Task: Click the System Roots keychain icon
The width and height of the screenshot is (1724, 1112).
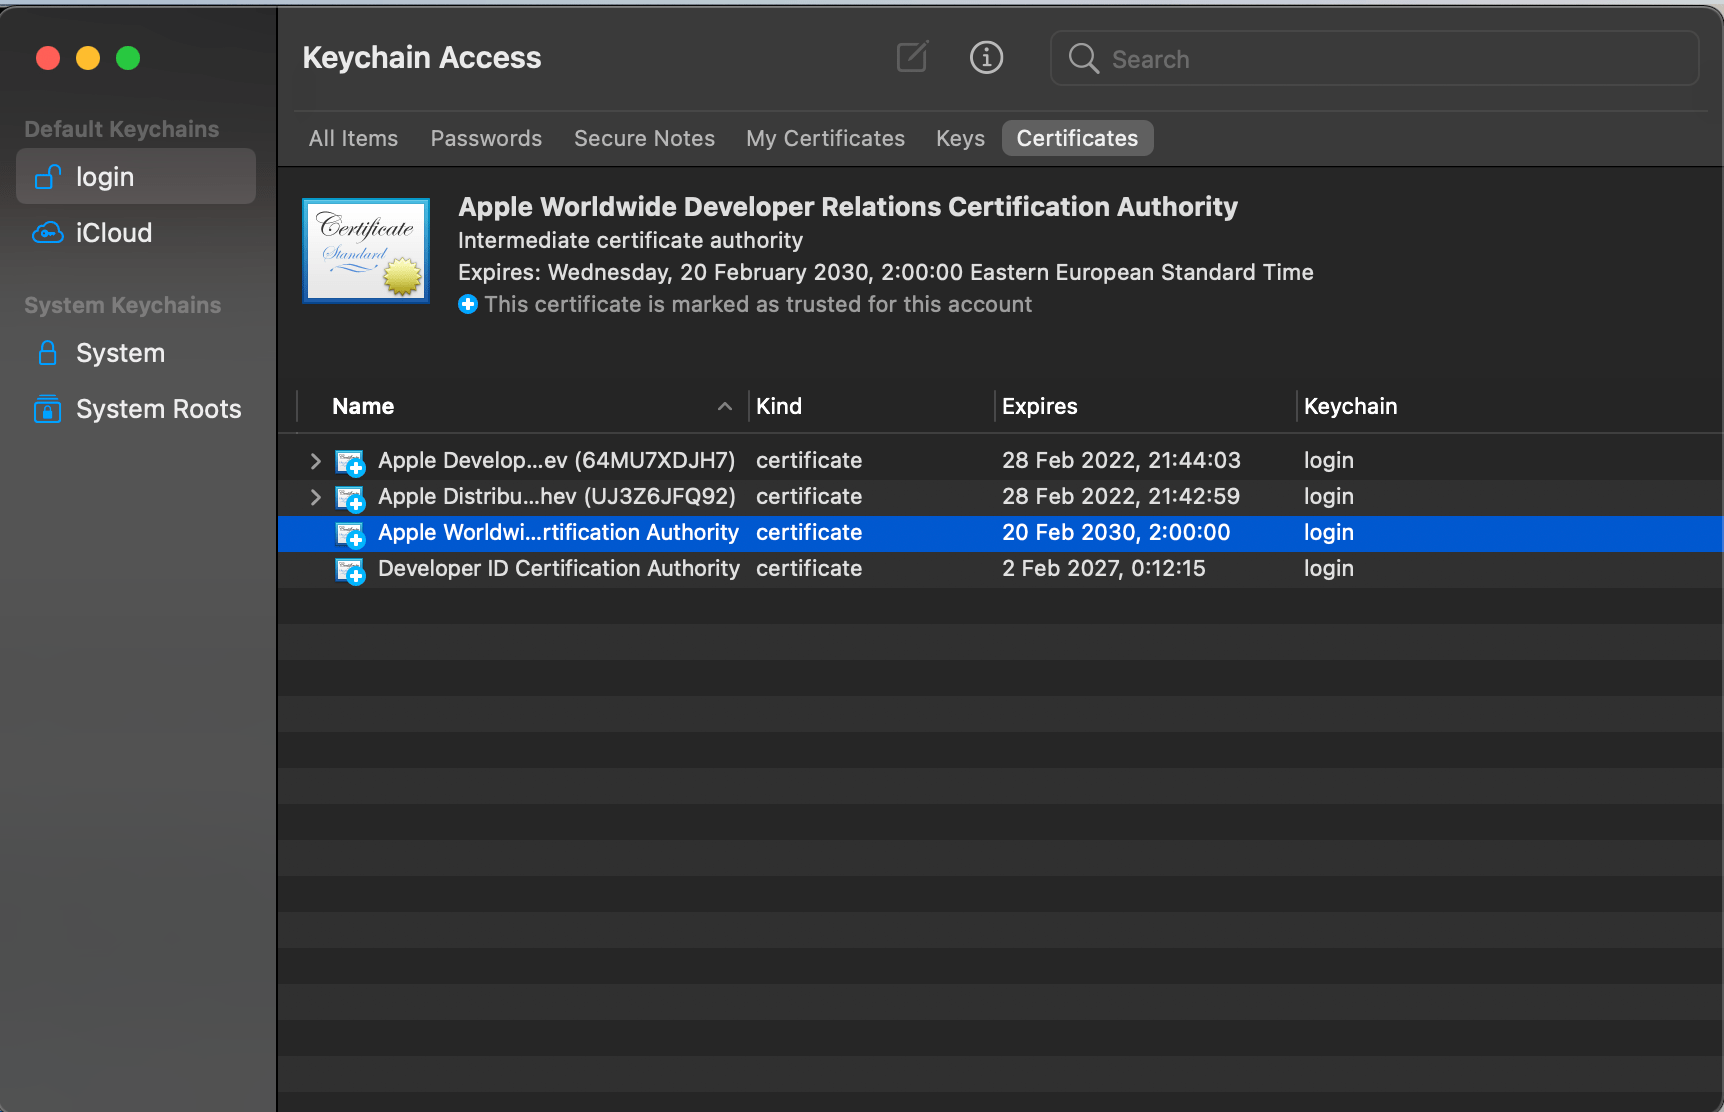Action: coord(46,409)
